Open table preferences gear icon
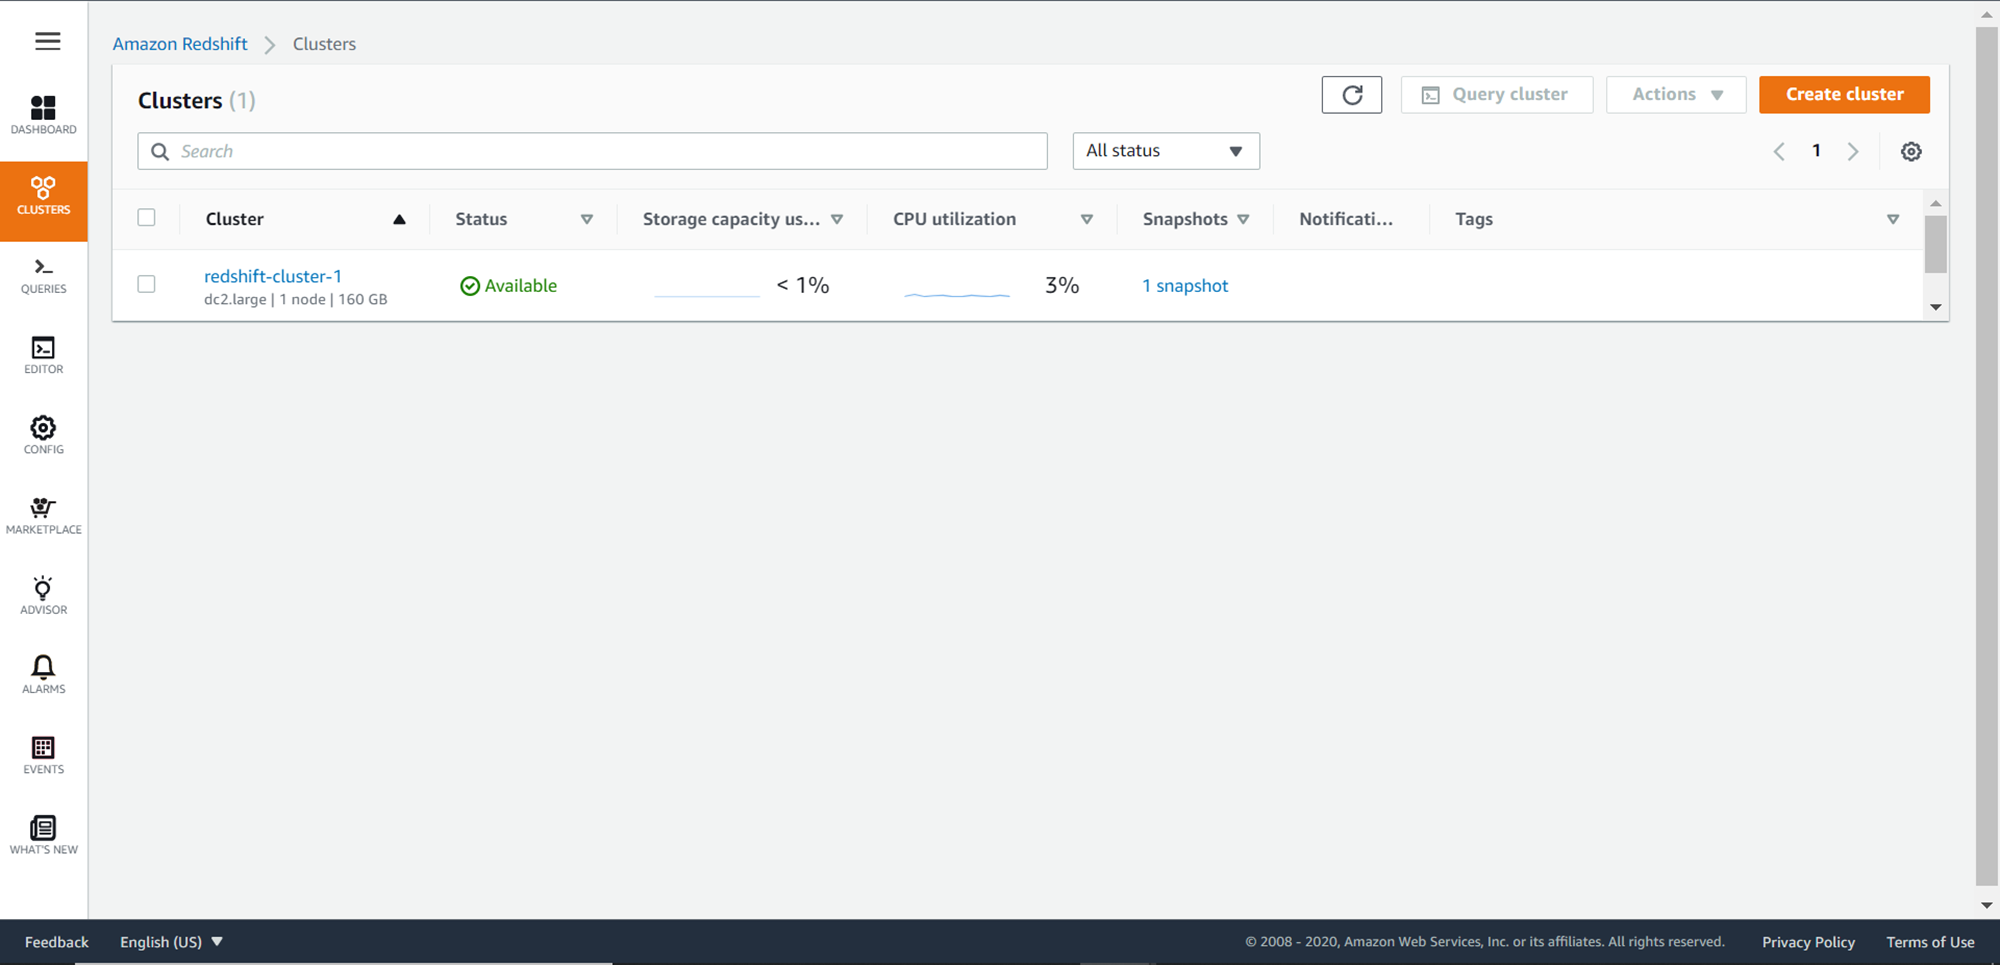Image resolution: width=2000 pixels, height=965 pixels. [x=1911, y=152]
